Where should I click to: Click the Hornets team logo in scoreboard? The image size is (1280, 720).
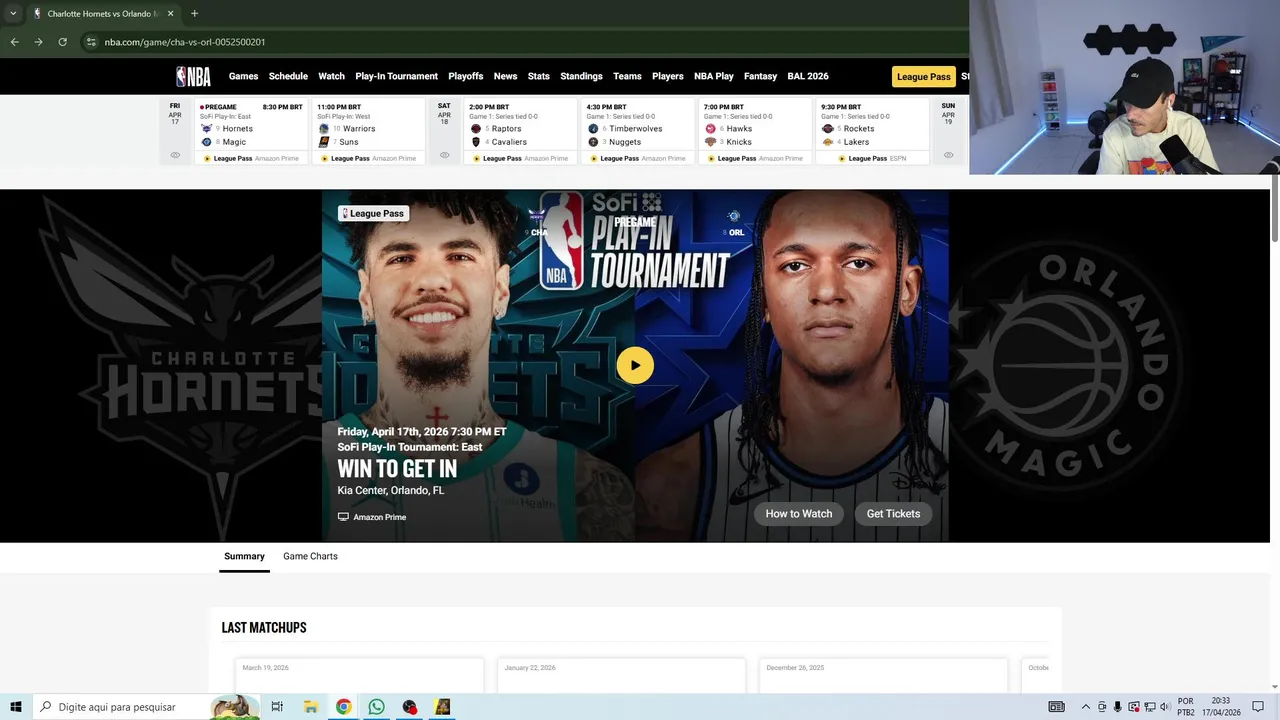[207, 129]
